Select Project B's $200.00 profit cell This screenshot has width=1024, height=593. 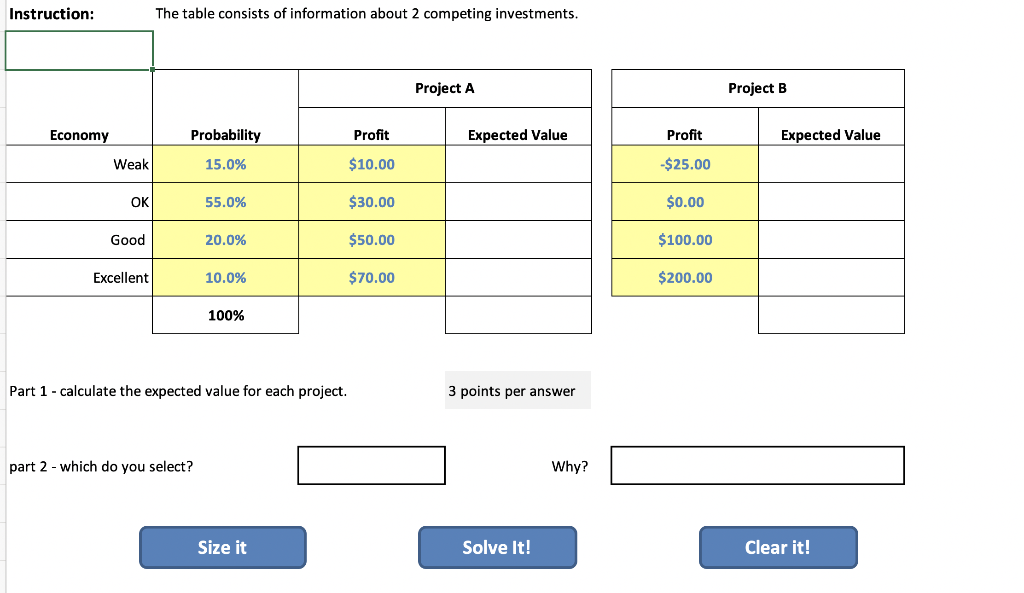(x=684, y=277)
